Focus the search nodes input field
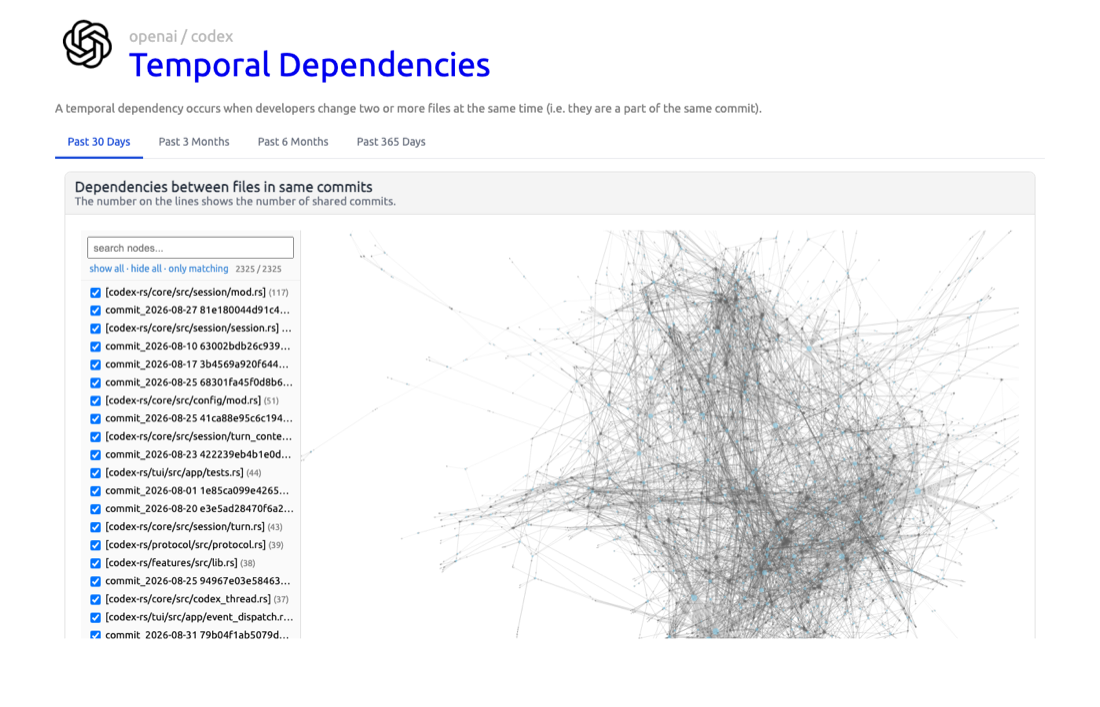The height and width of the screenshot is (707, 1100). pyautogui.click(x=190, y=248)
